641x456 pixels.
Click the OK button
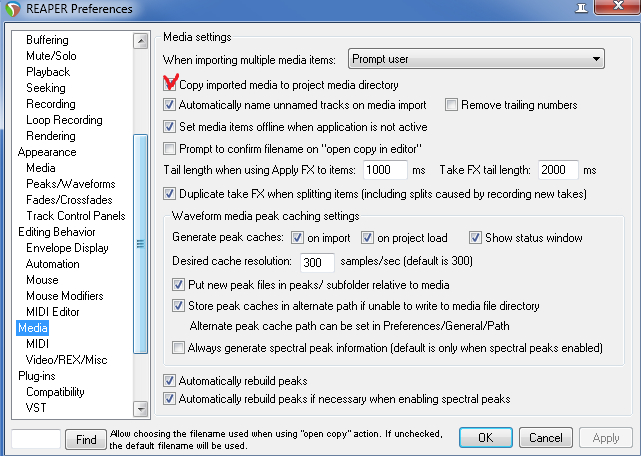[x=486, y=438]
